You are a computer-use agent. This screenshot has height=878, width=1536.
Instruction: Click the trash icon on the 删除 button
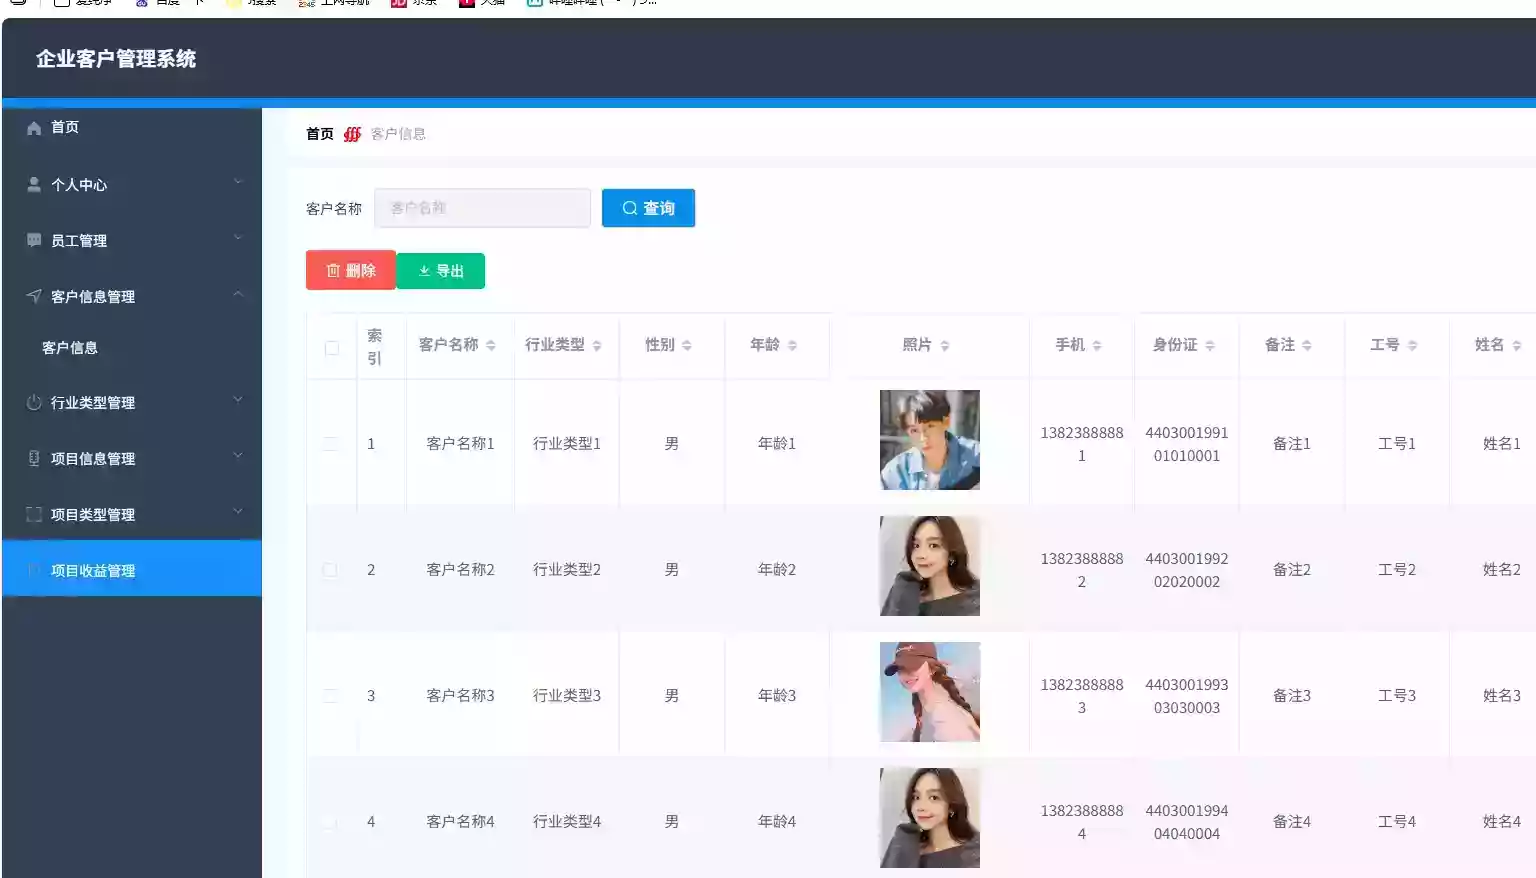tap(334, 270)
